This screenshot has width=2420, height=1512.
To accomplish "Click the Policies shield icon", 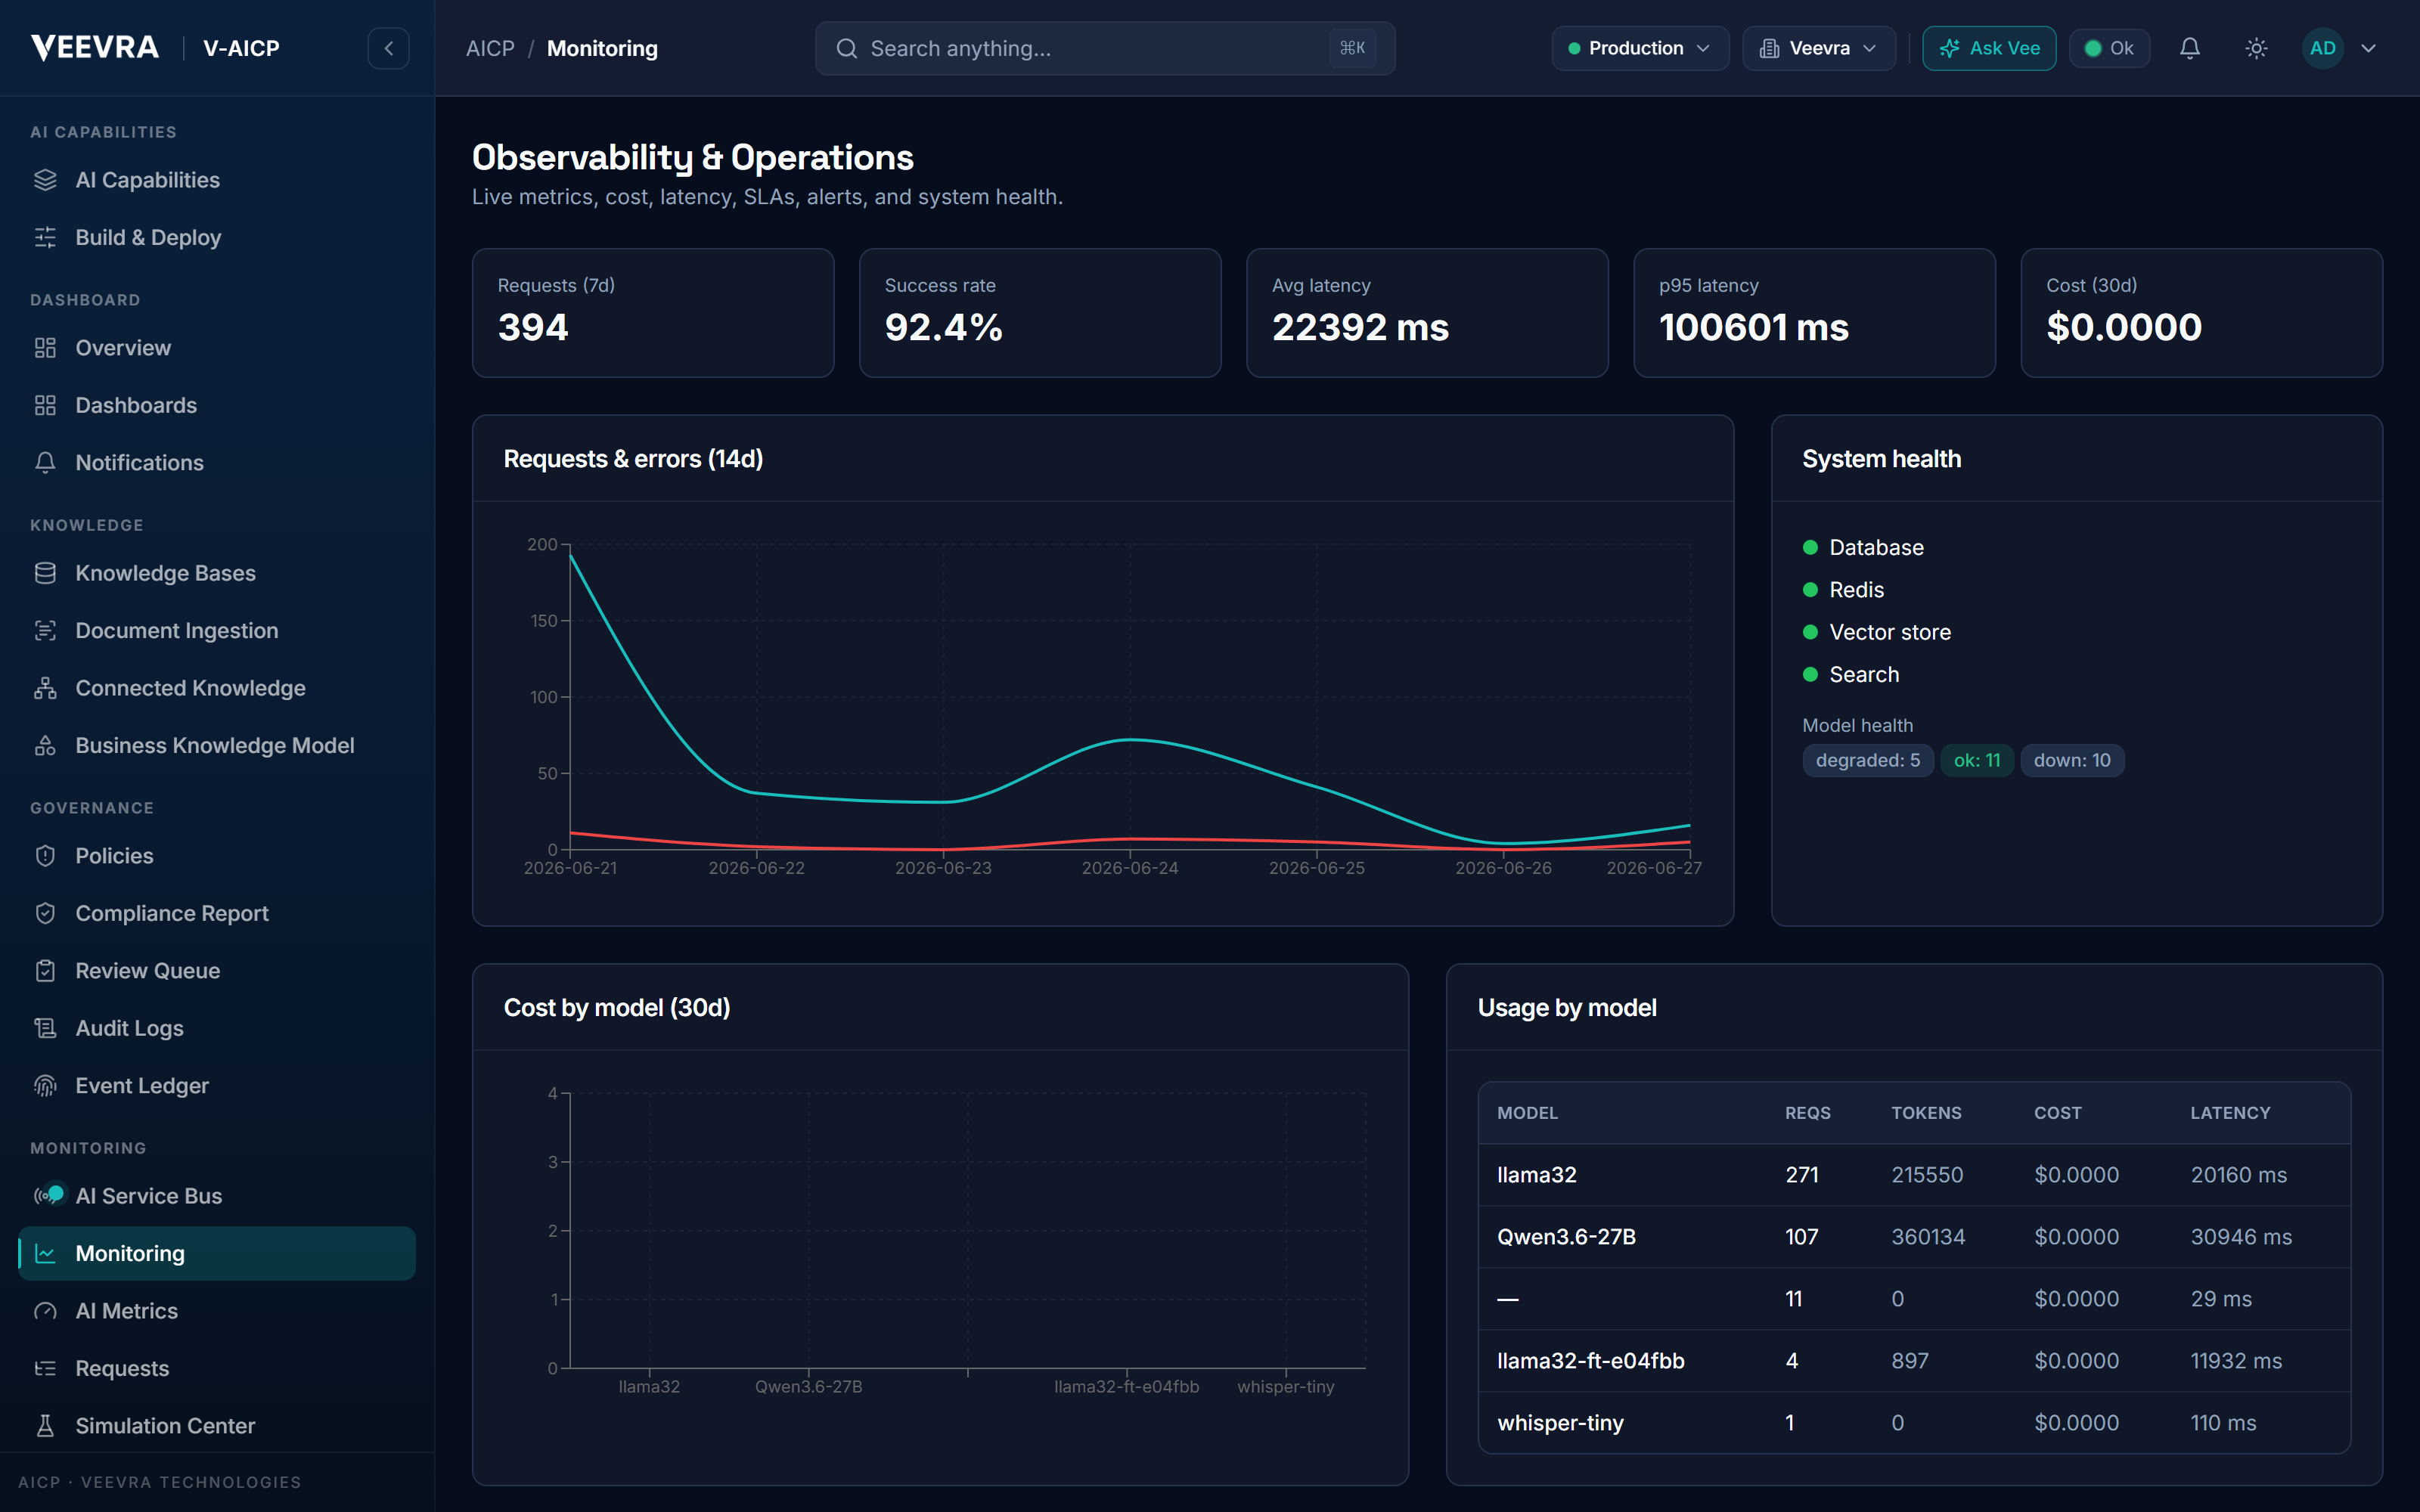I will [45, 856].
